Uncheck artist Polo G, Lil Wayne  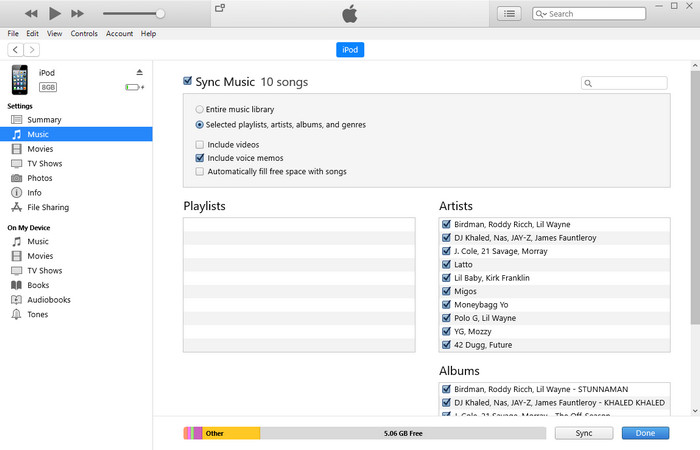[446, 318]
